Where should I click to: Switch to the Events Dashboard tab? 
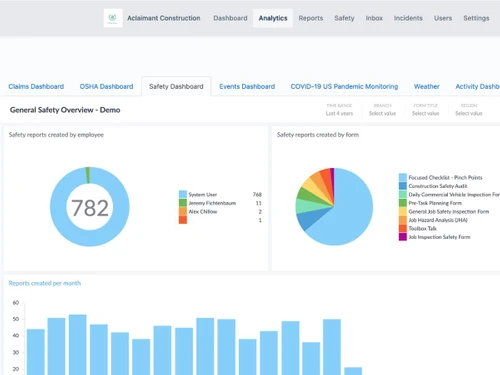click(247, 86)
